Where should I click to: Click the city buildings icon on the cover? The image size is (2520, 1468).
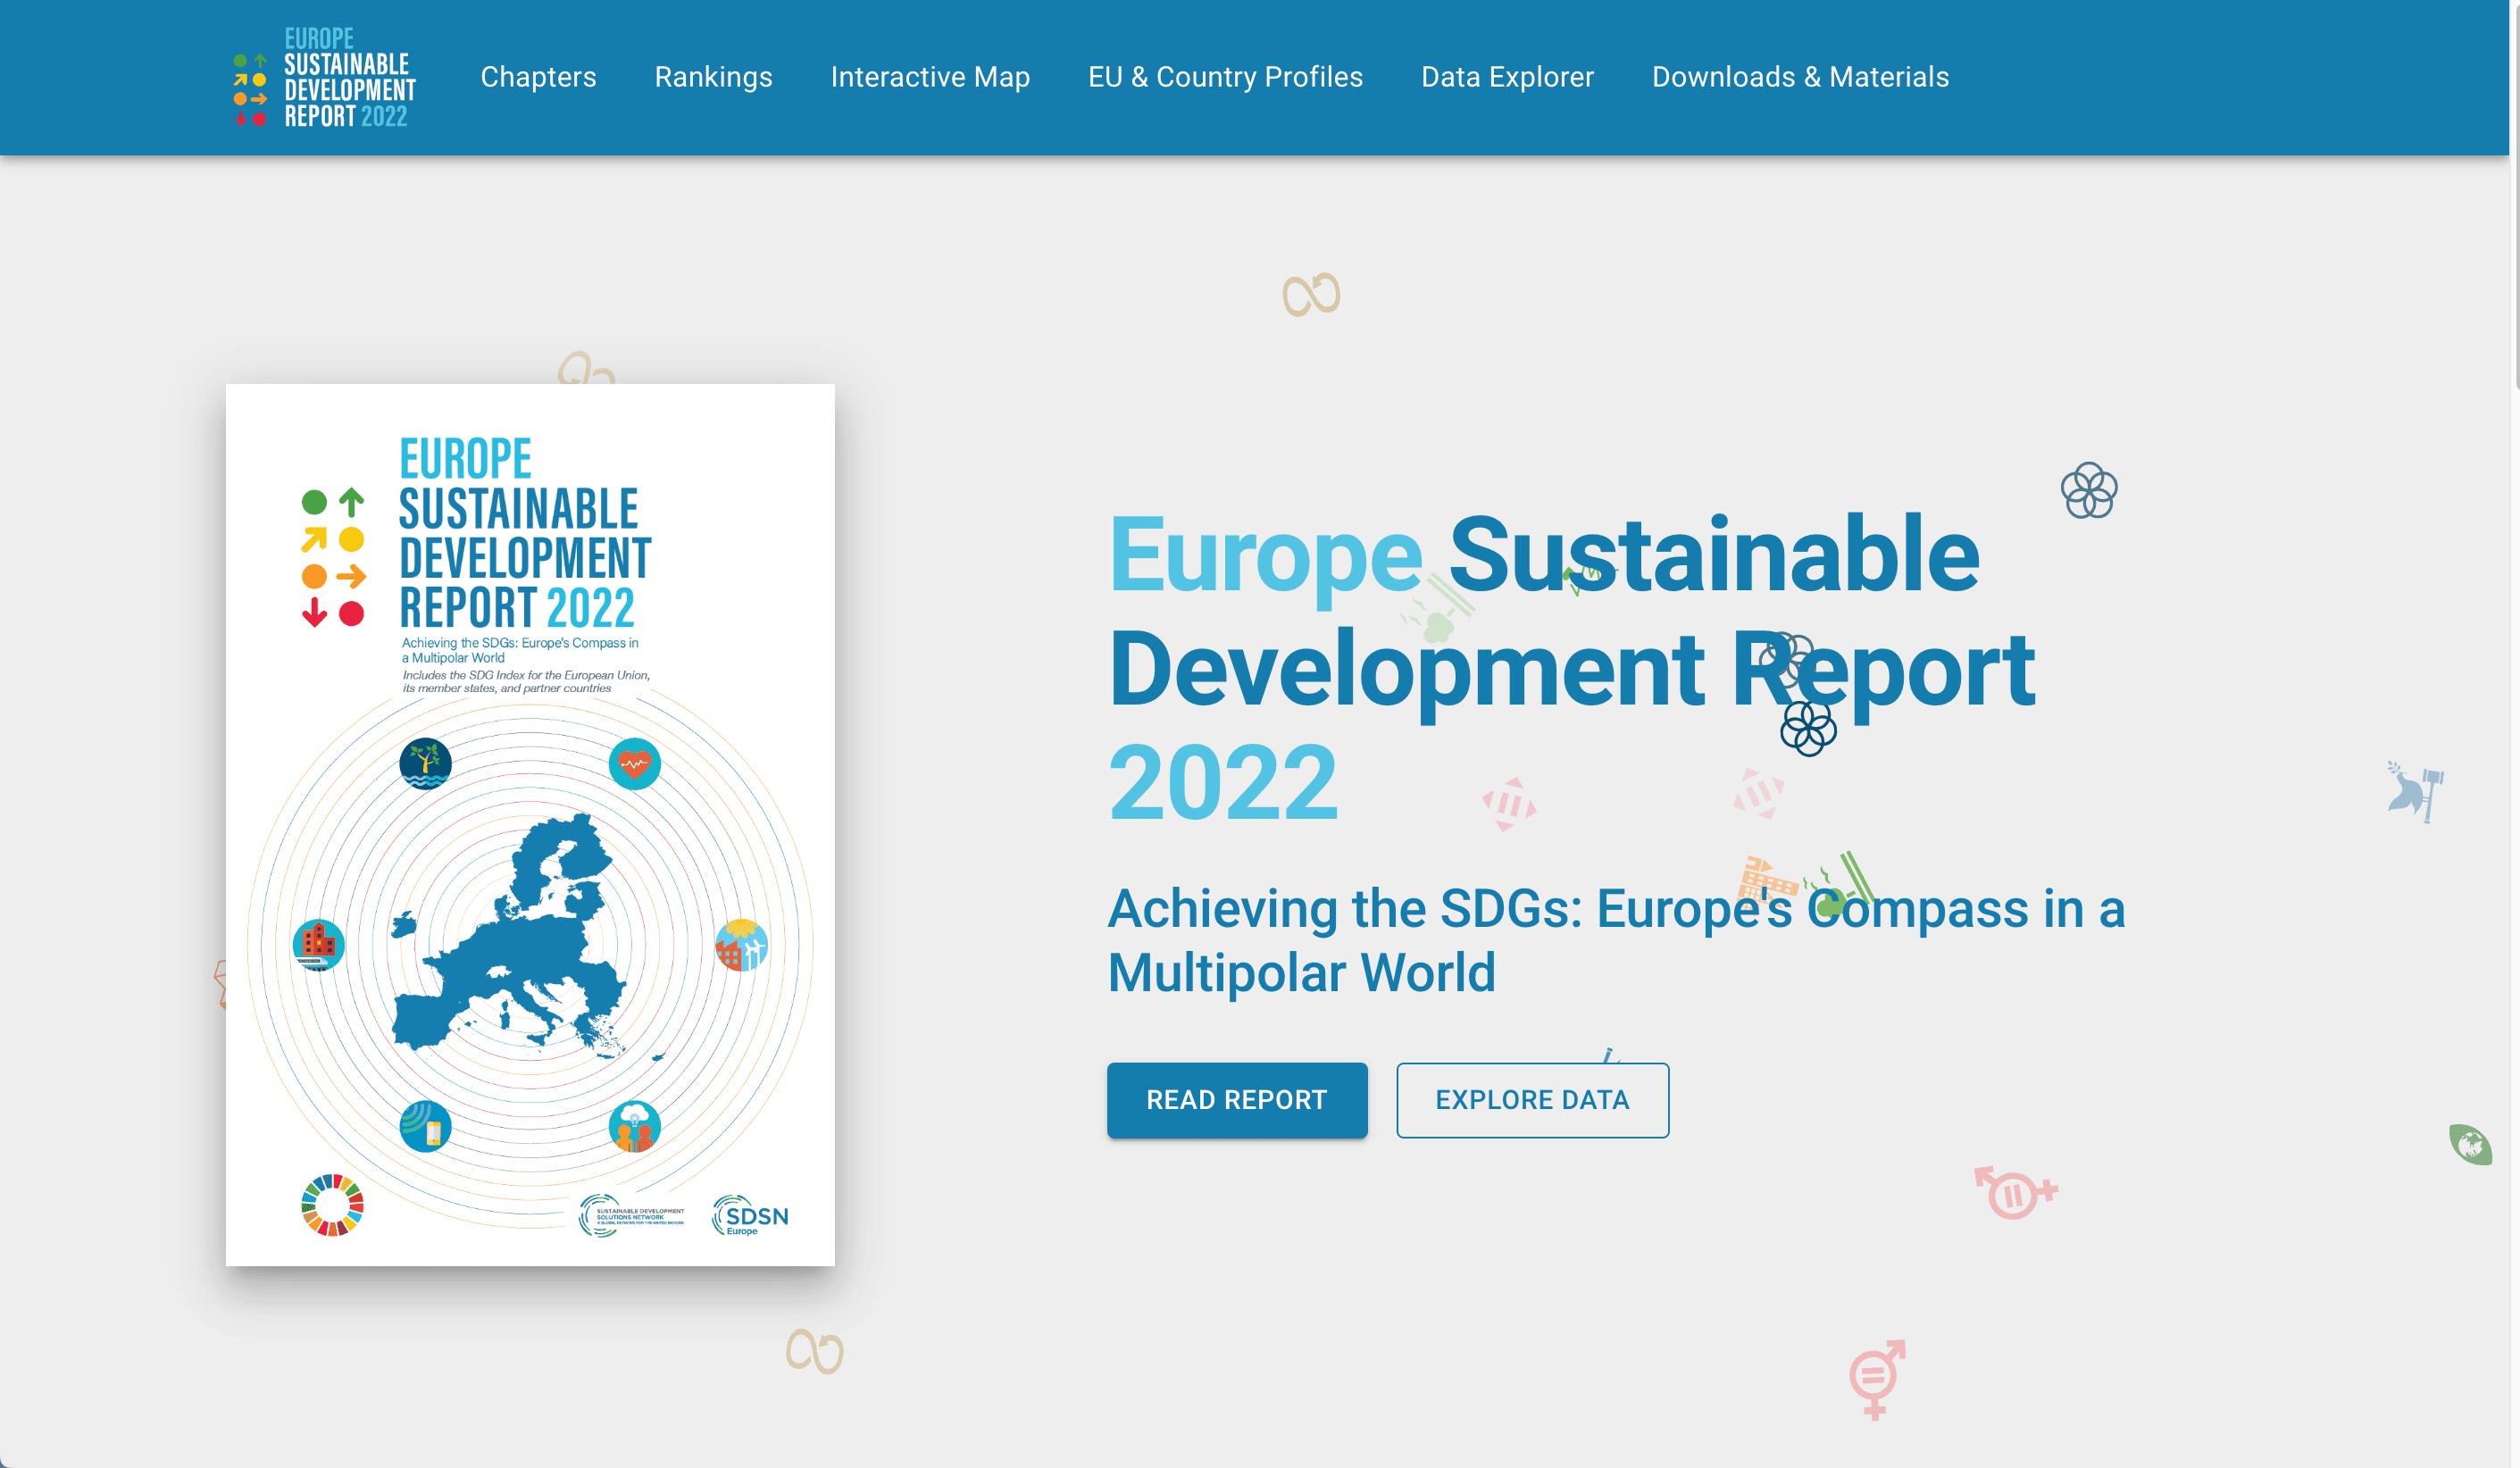click(319, 945)
